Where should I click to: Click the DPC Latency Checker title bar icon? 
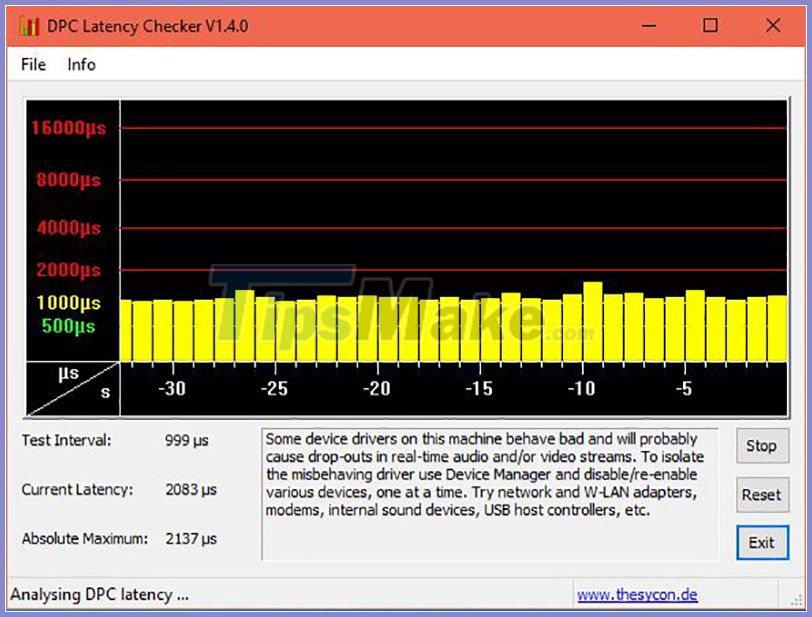(x=30, y=27)
